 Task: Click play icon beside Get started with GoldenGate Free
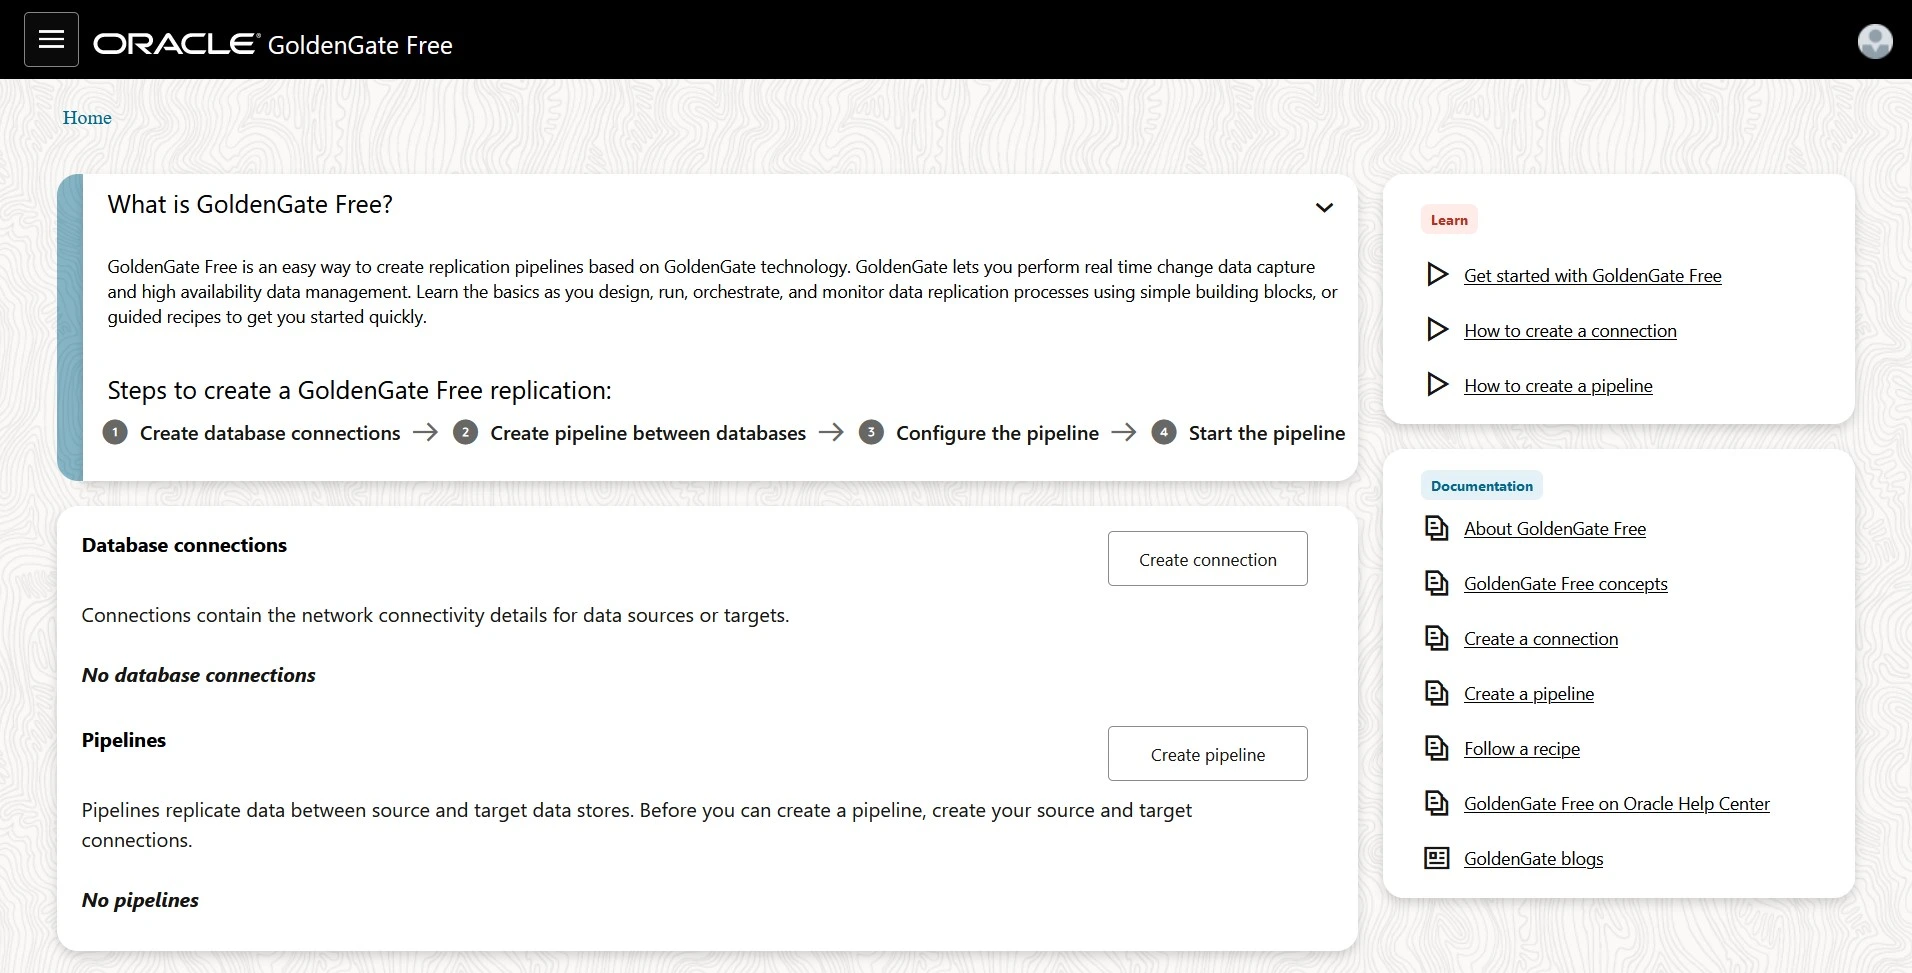coord(1437,274)
